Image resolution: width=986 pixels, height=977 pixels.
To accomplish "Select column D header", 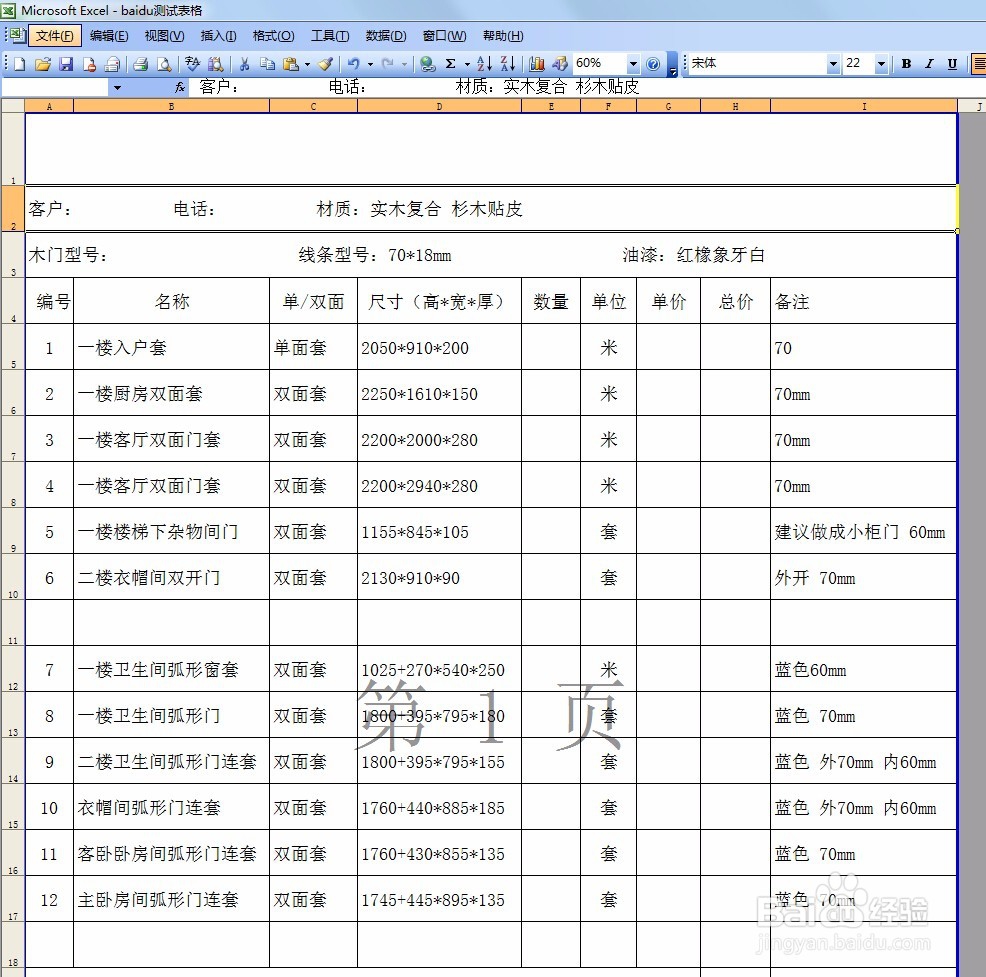I will [439, 106].
